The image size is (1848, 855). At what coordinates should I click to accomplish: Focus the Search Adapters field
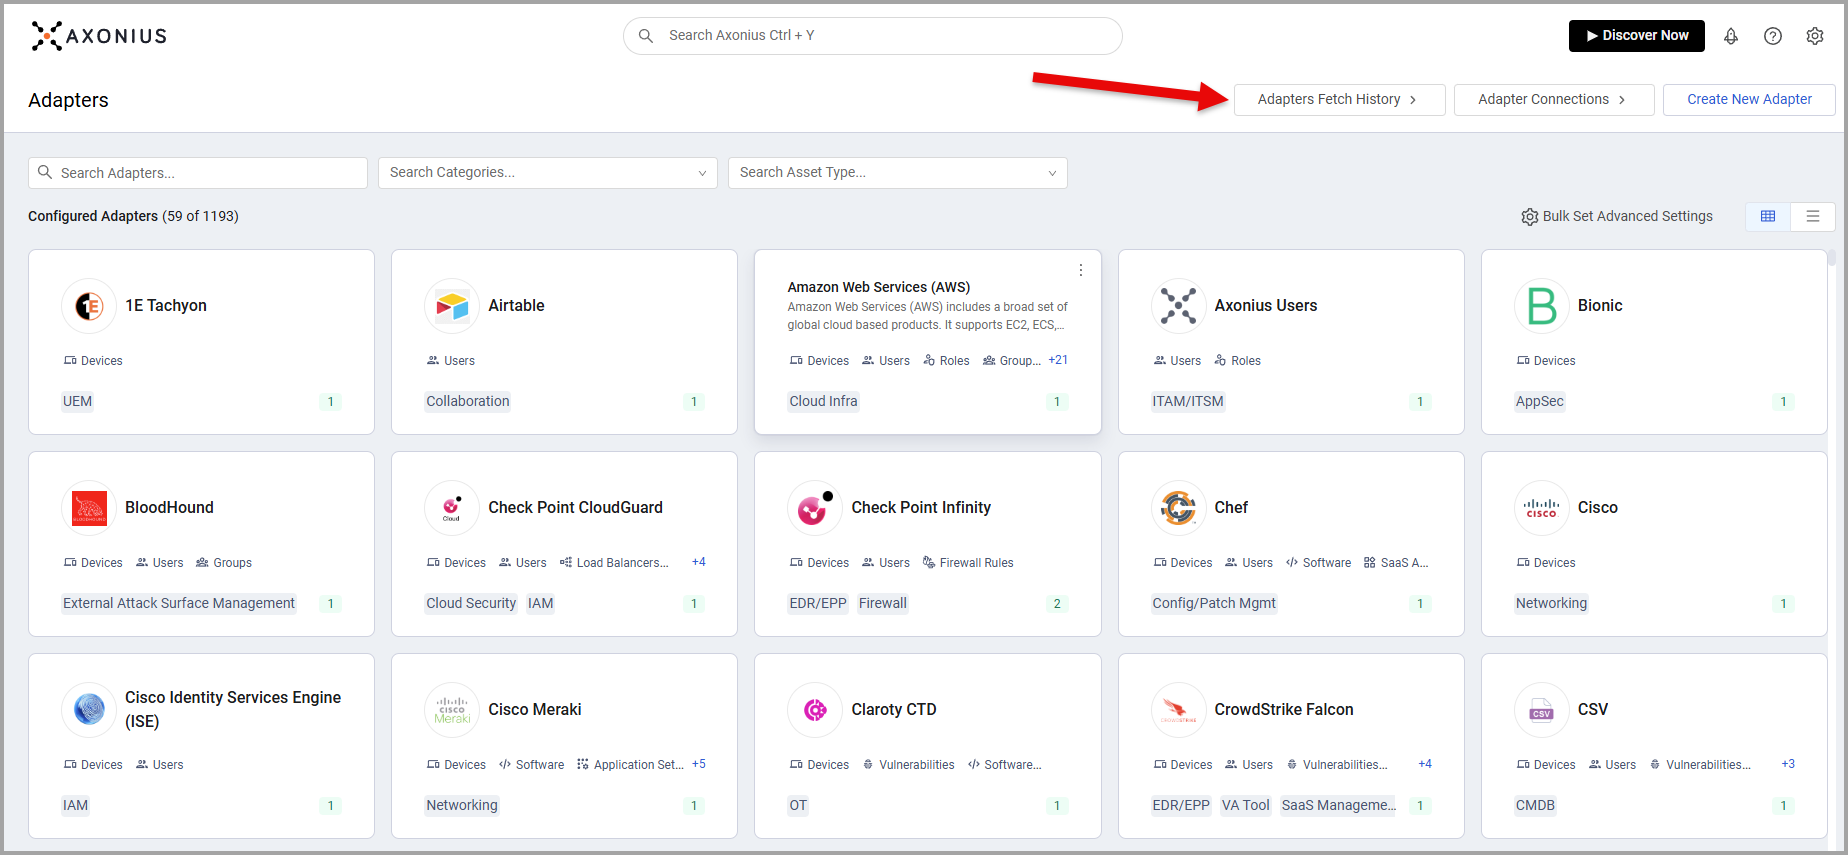coord(198,173)
